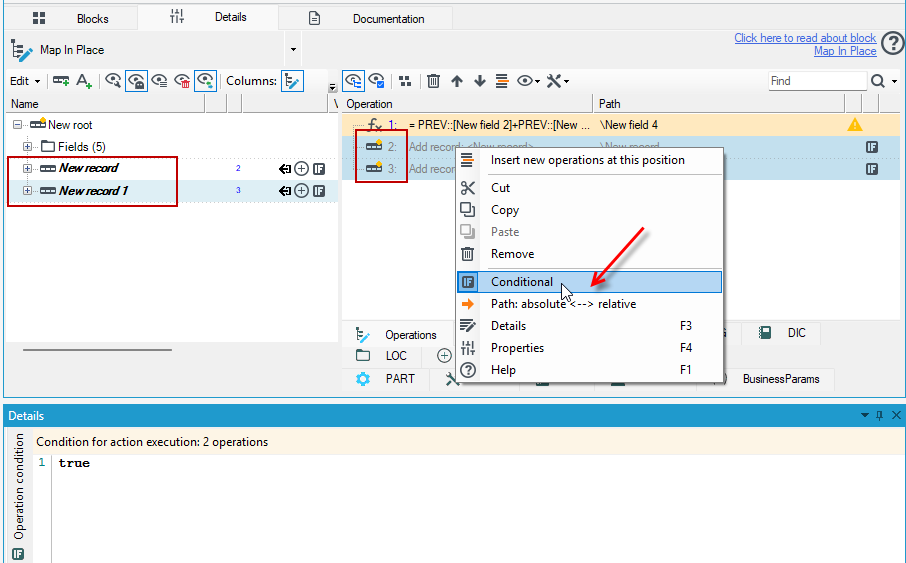Viewport: 906px width, 563px height.
Task: Switch to the Operations bottom tab
Action: [x=400, y=335]
